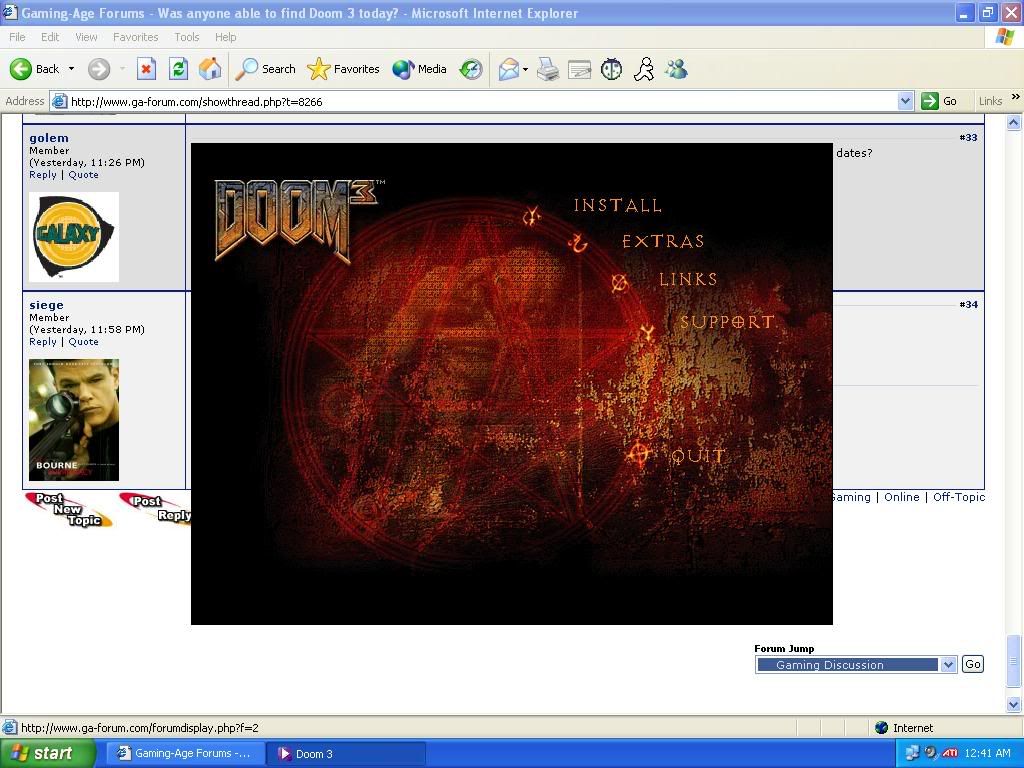This screenshot has width=1024, height=768.
Task: Click the Go button next to Forum Jump
Action: pyautogui.click(x=972, y=664)
